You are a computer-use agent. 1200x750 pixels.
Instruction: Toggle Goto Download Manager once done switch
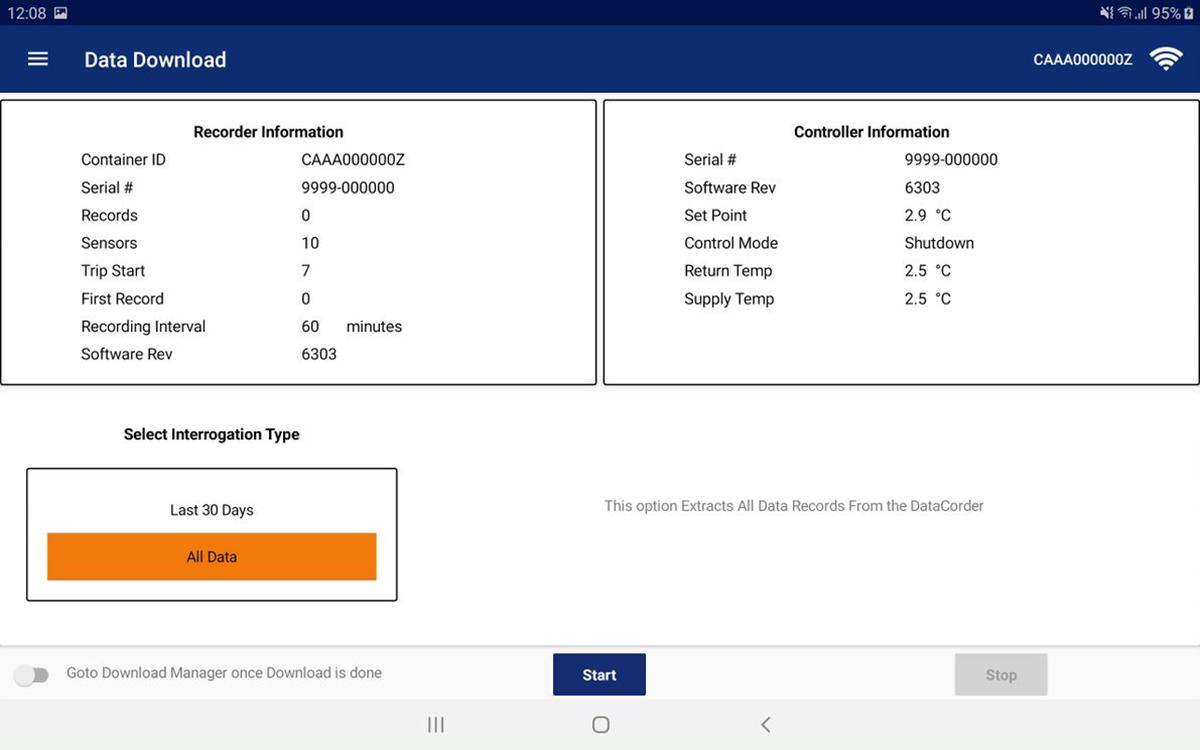tap(31, 675)
